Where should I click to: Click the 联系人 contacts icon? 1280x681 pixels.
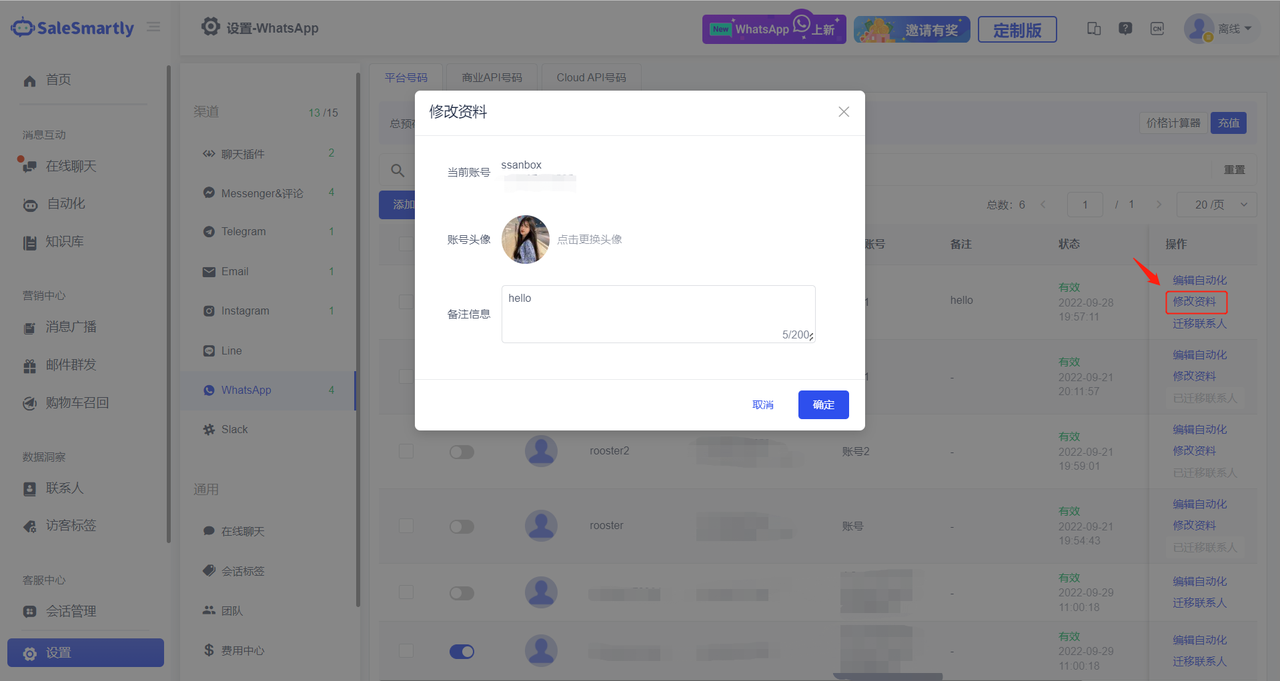(30, 488)
